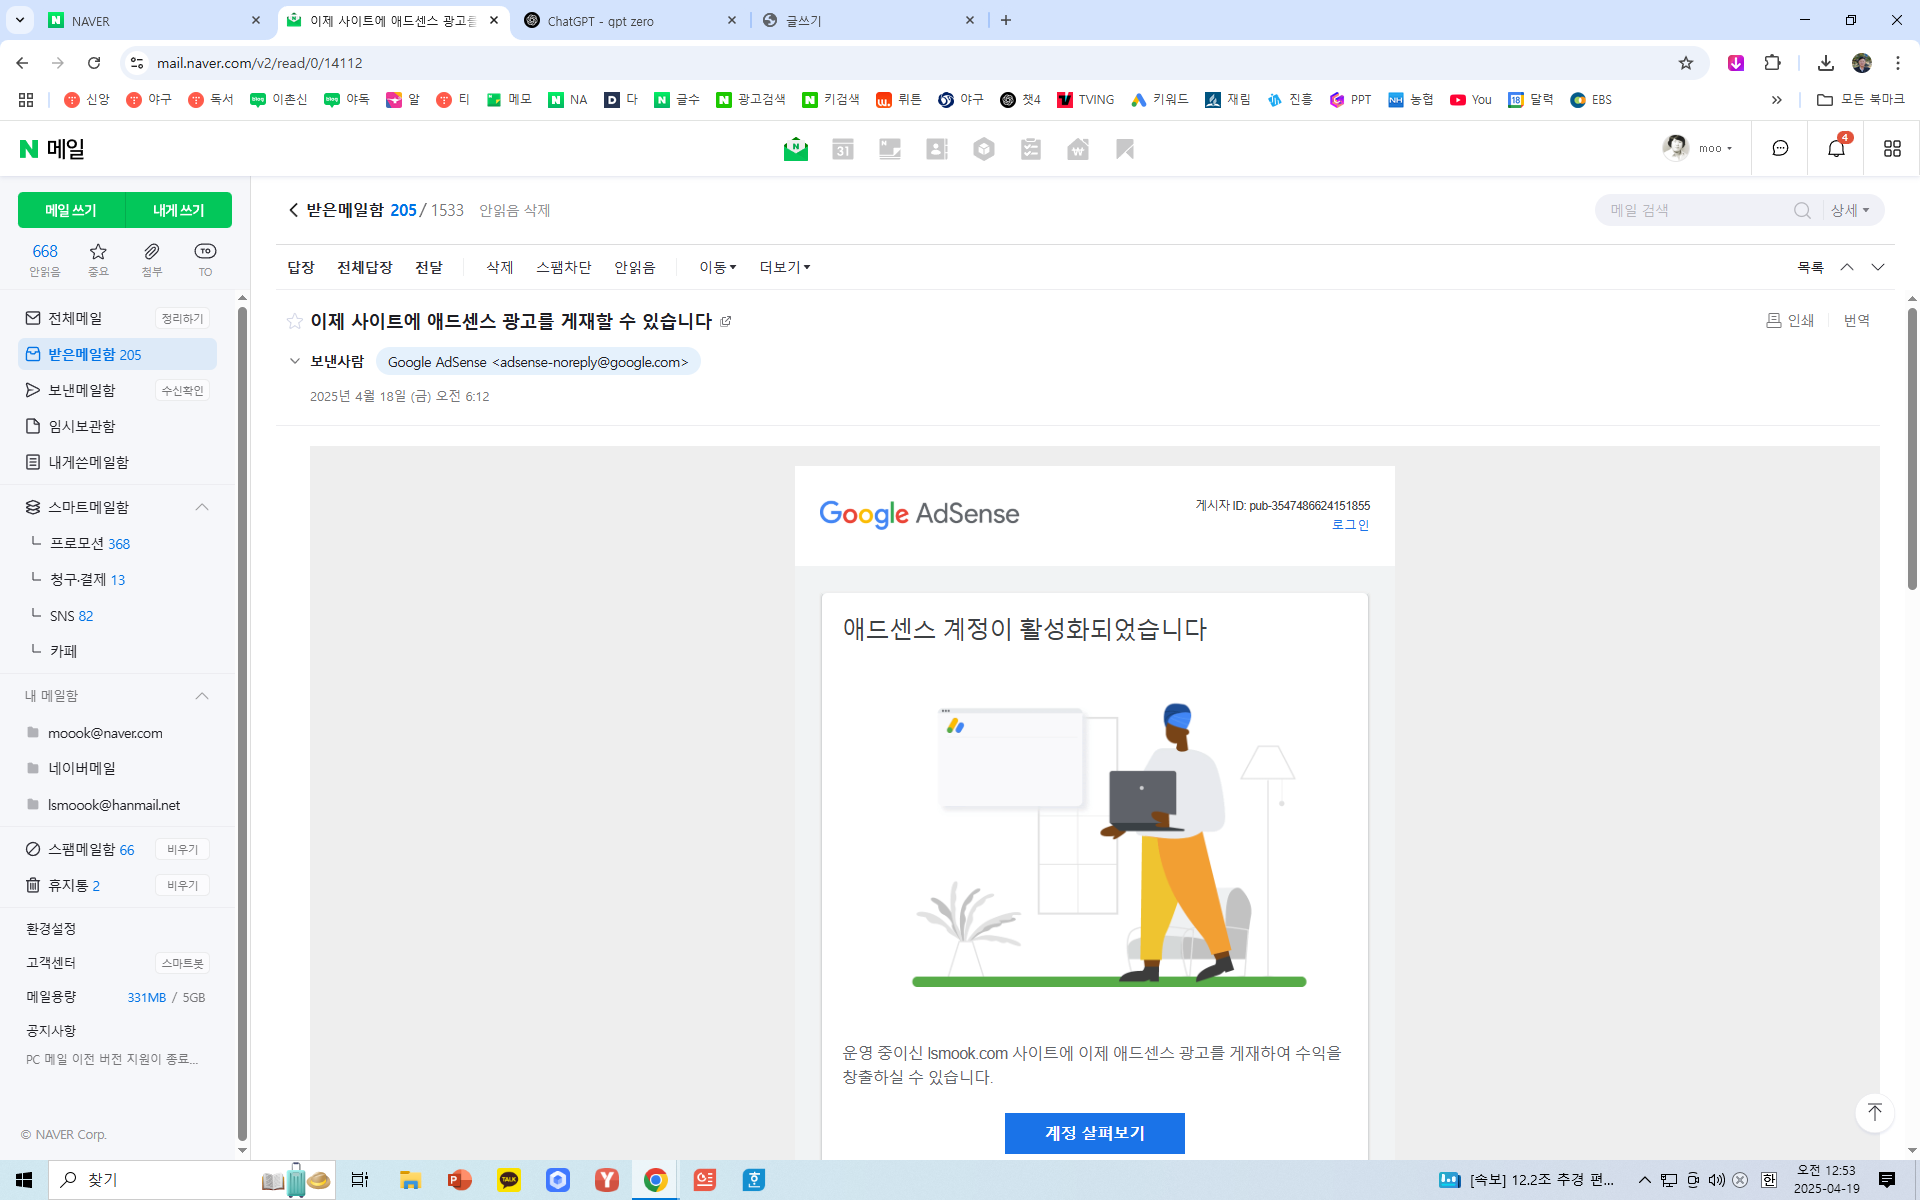
Task: Click the scroll-to-top arrow button
Action: click(x=1874, y=1112)
